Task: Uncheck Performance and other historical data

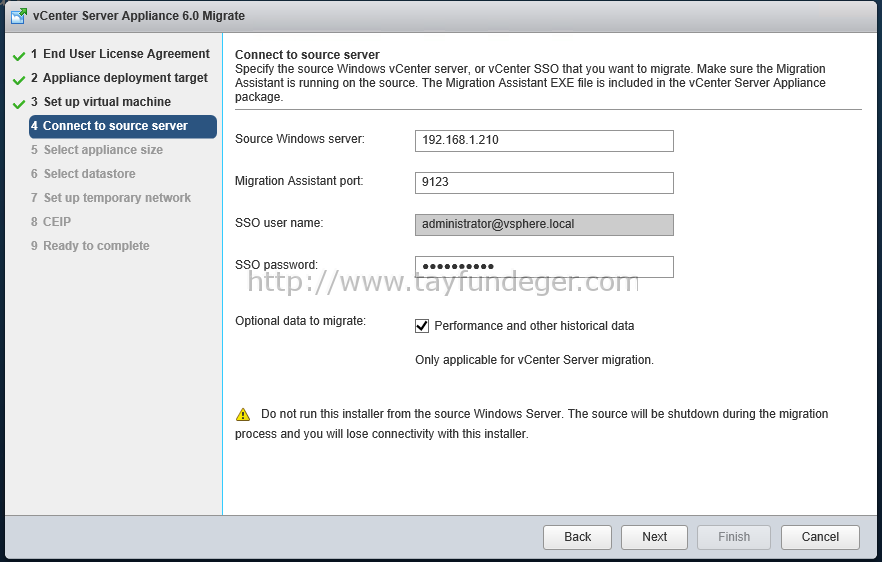Action: click(422, 326)
